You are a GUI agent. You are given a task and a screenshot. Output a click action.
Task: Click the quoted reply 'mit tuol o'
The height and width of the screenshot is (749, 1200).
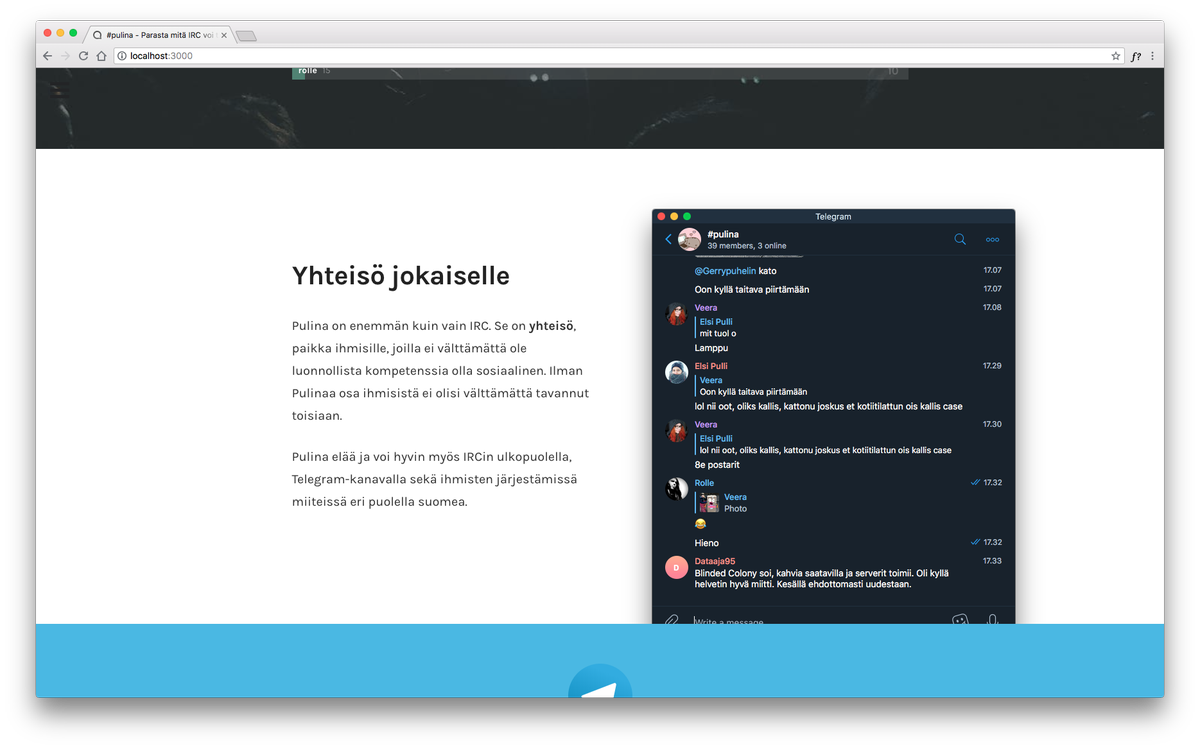pos(717,334)
